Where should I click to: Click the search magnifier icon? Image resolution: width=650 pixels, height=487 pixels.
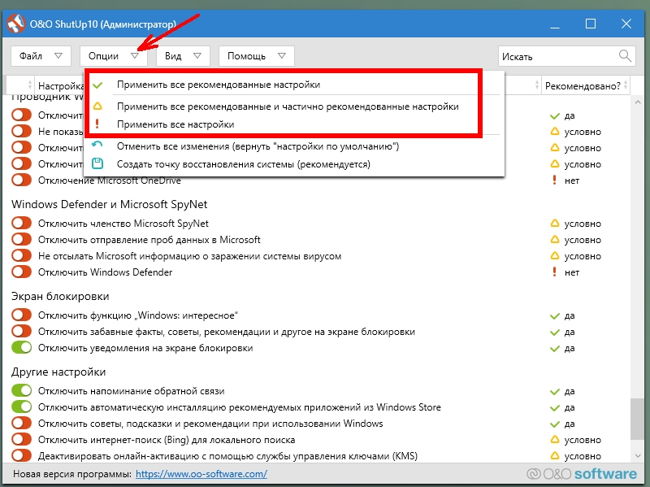point(625,56)
